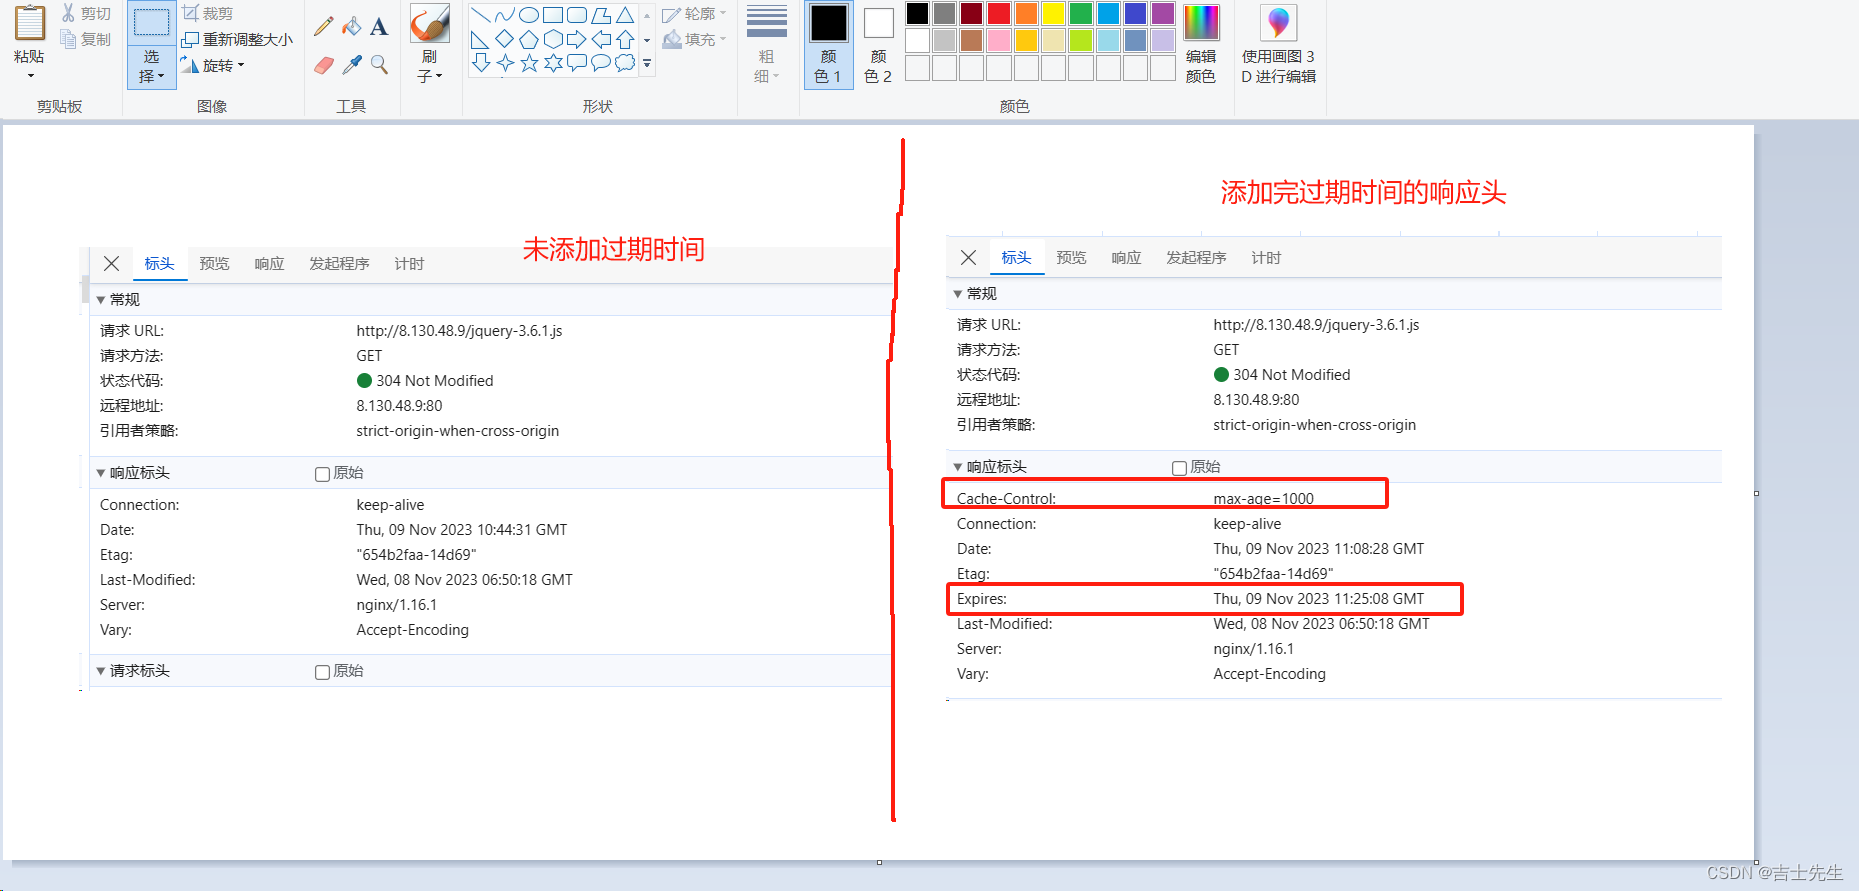Select the Diamond shape

coord(505,39)
